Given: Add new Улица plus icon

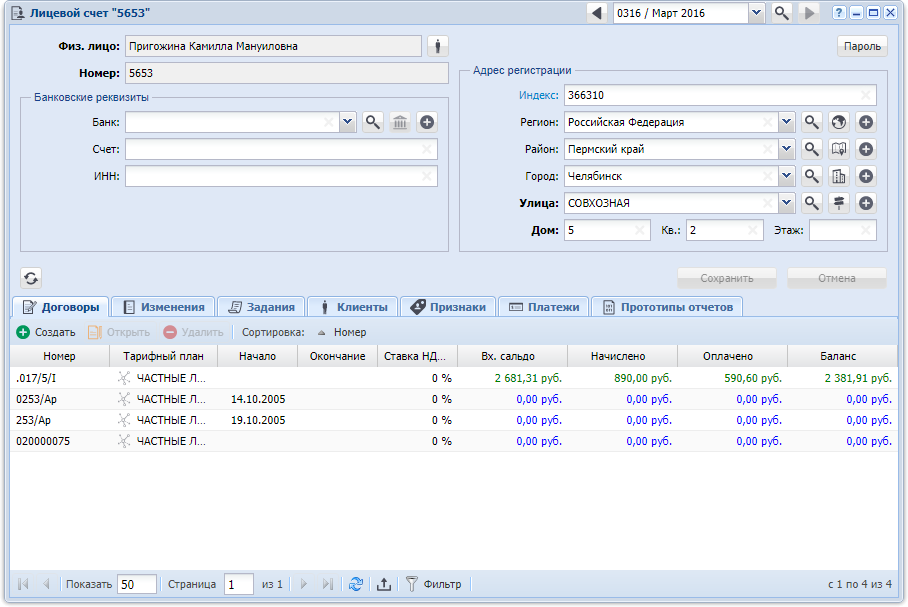Looking at the screenshot, I should coord(866,203).
